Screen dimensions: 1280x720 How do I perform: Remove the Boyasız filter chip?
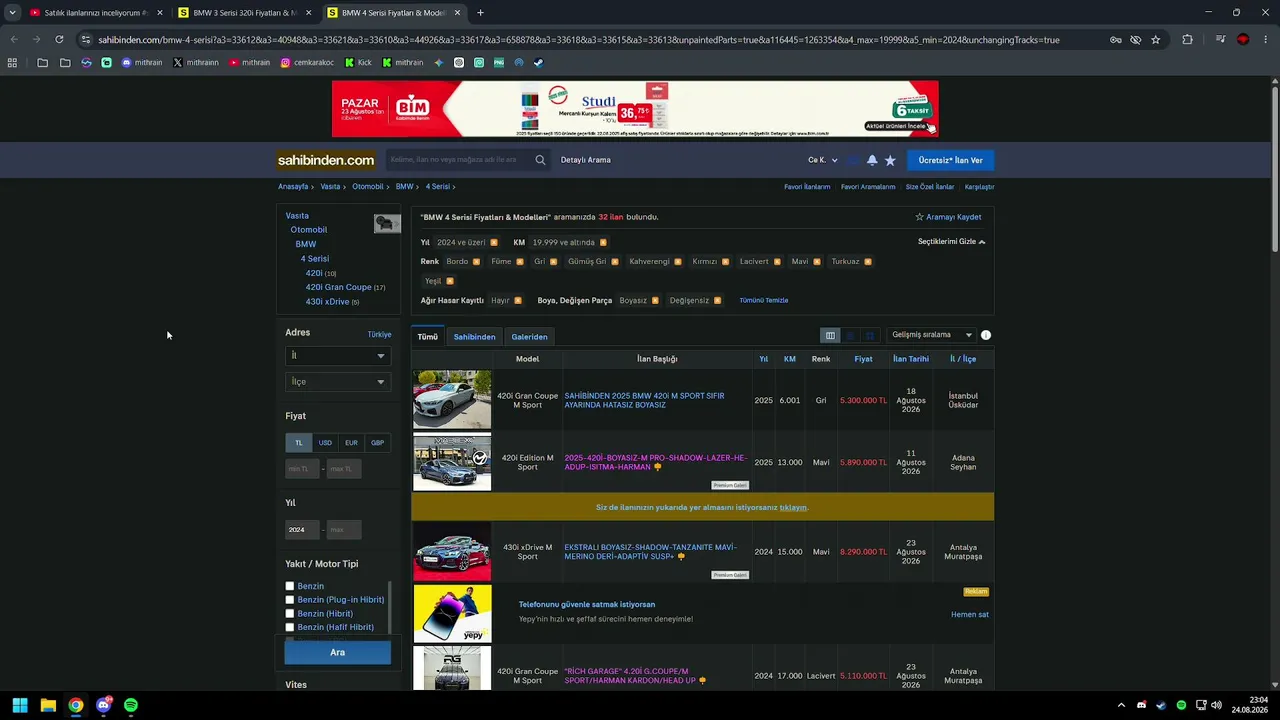pyautogui.click(x=655, y=301)
